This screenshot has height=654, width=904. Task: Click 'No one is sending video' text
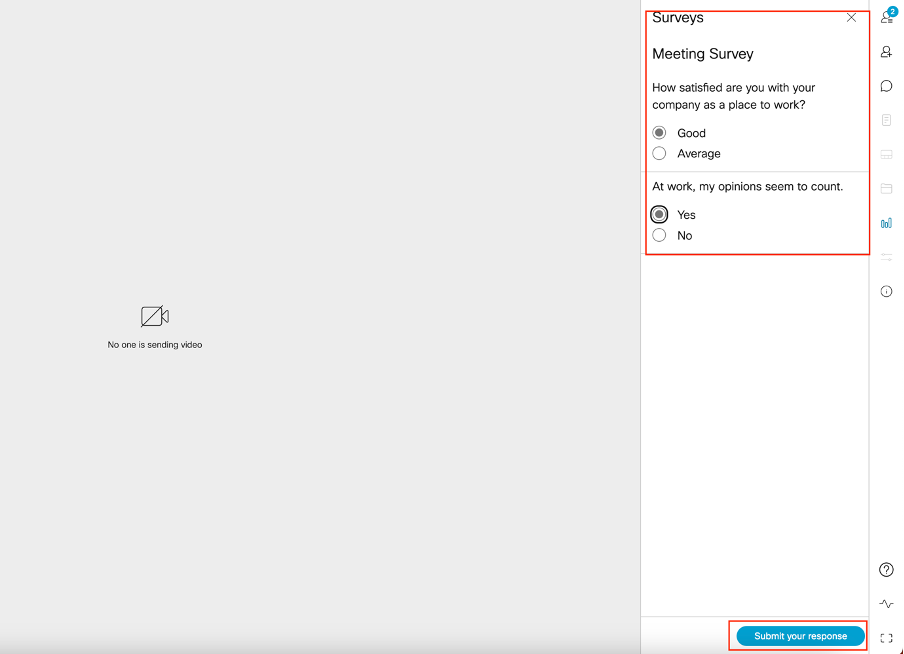click(x=155, y=345)
